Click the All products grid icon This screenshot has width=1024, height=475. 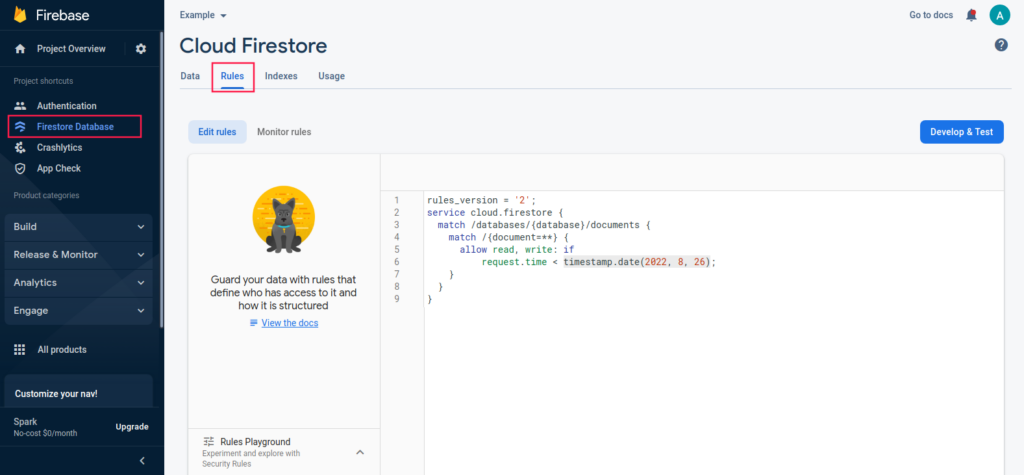(20, 350)
